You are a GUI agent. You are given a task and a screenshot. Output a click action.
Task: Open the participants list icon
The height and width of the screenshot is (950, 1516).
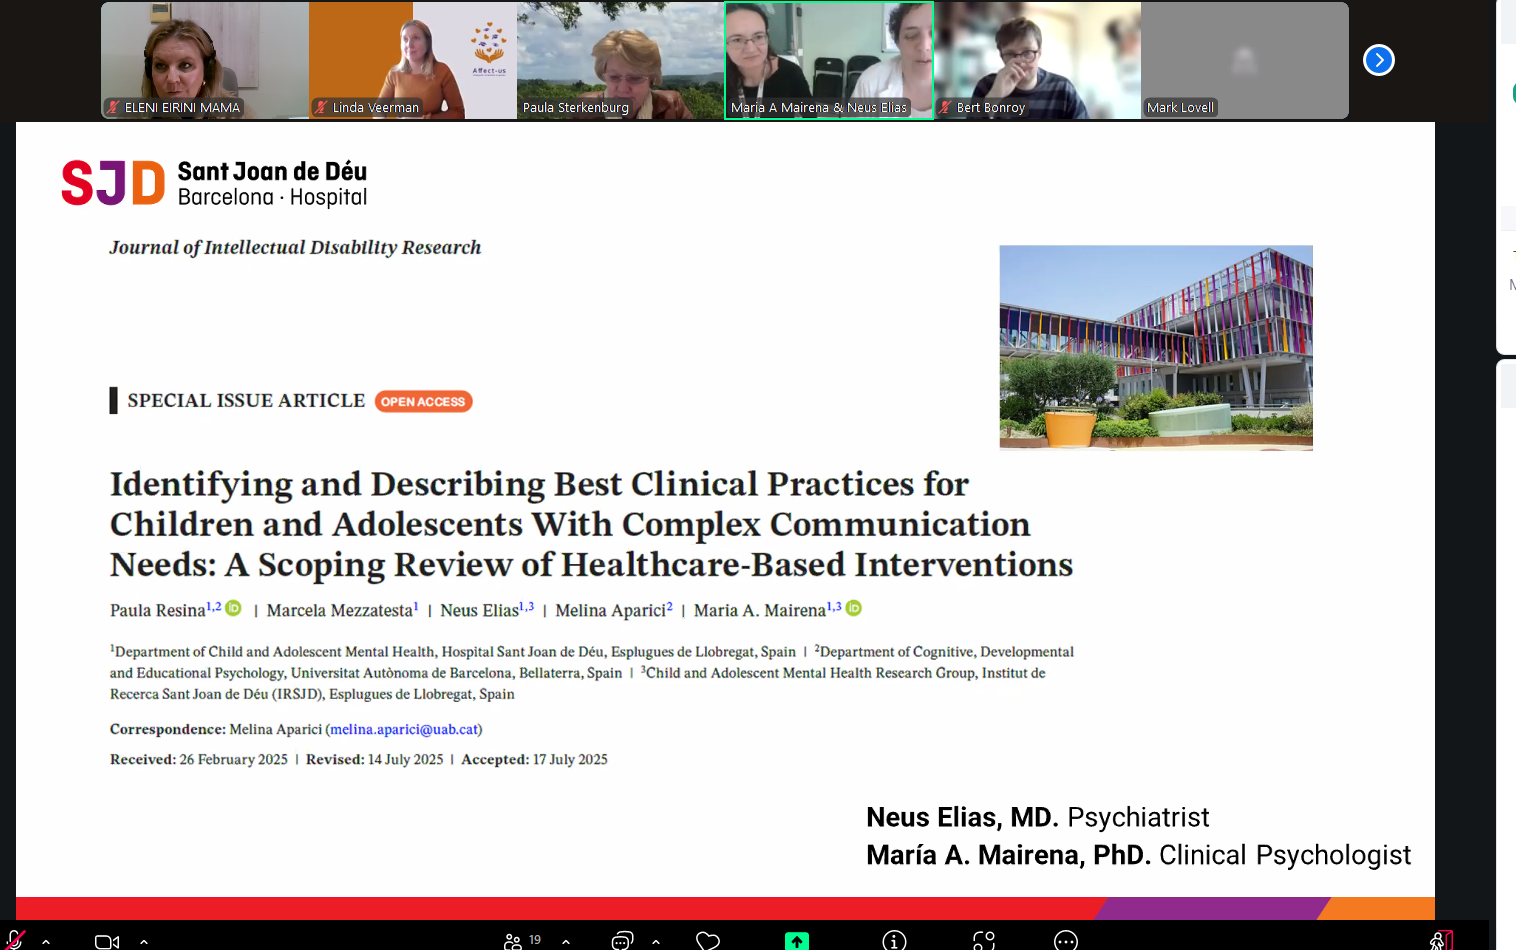[x=514, y=941]
